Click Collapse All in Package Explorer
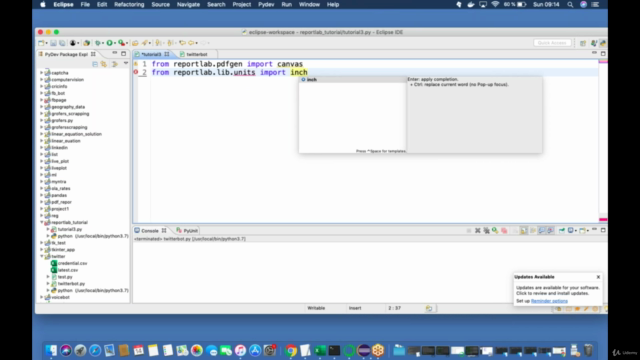Viewport: 640px width, 360px height. 95,64
